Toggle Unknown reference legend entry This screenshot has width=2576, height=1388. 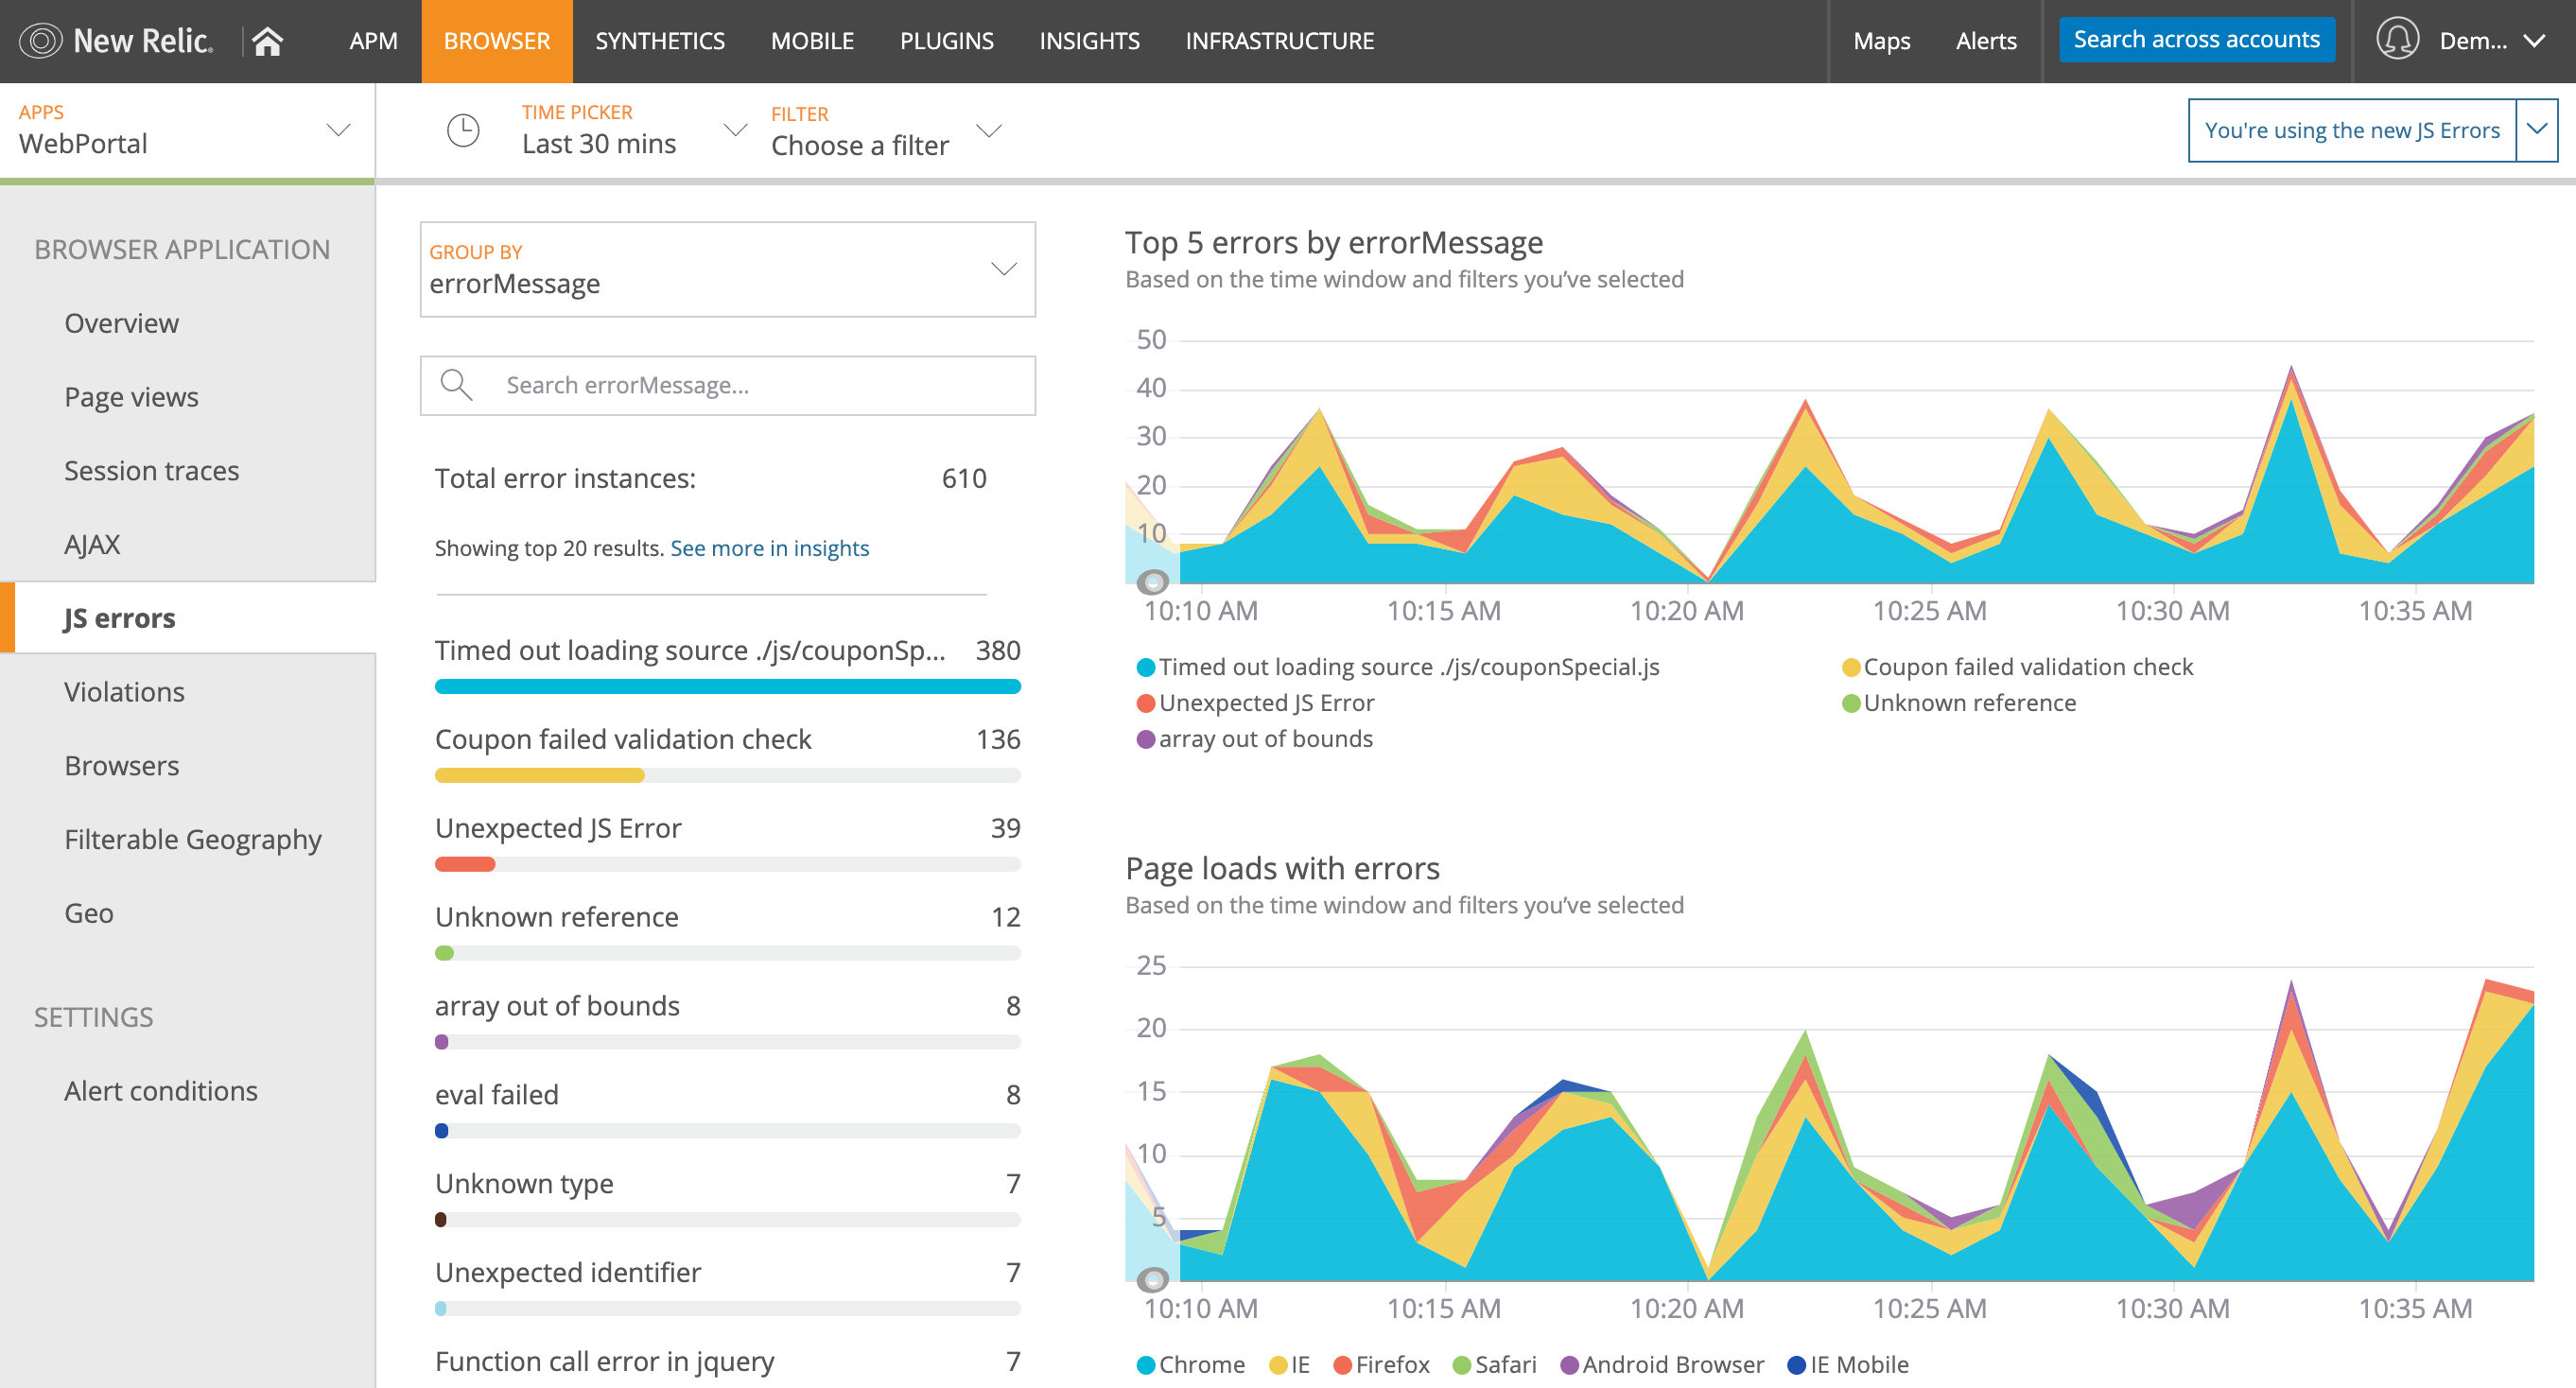click(1958, 703)
